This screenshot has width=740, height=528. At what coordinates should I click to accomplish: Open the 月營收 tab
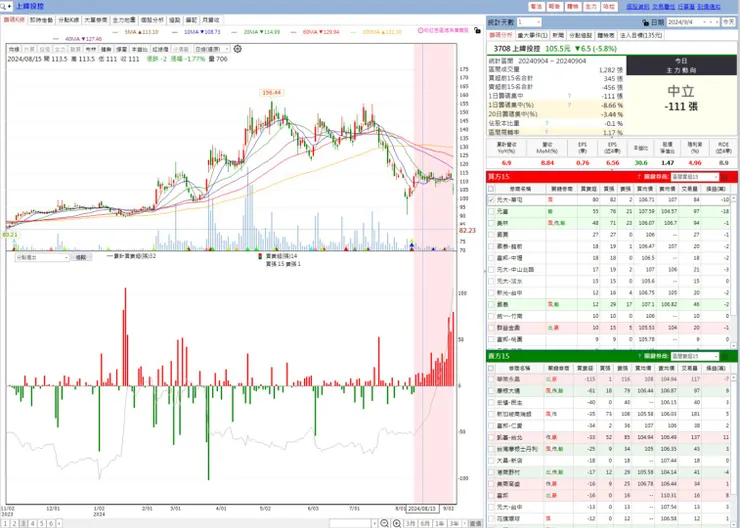(x=211, y=20)
